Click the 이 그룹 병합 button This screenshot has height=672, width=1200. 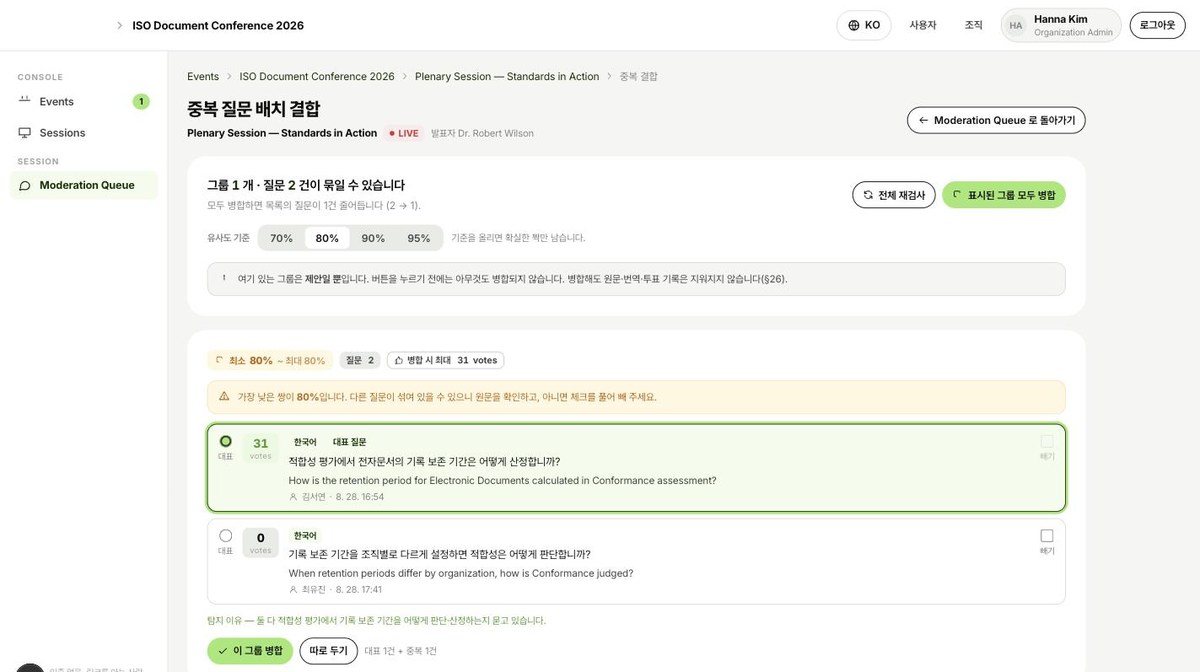tap(250, 651)
